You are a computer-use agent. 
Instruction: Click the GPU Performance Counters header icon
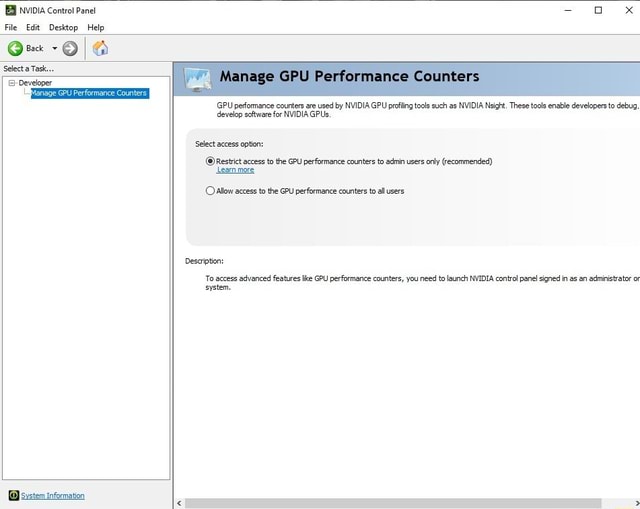click(x=196, y=78)
